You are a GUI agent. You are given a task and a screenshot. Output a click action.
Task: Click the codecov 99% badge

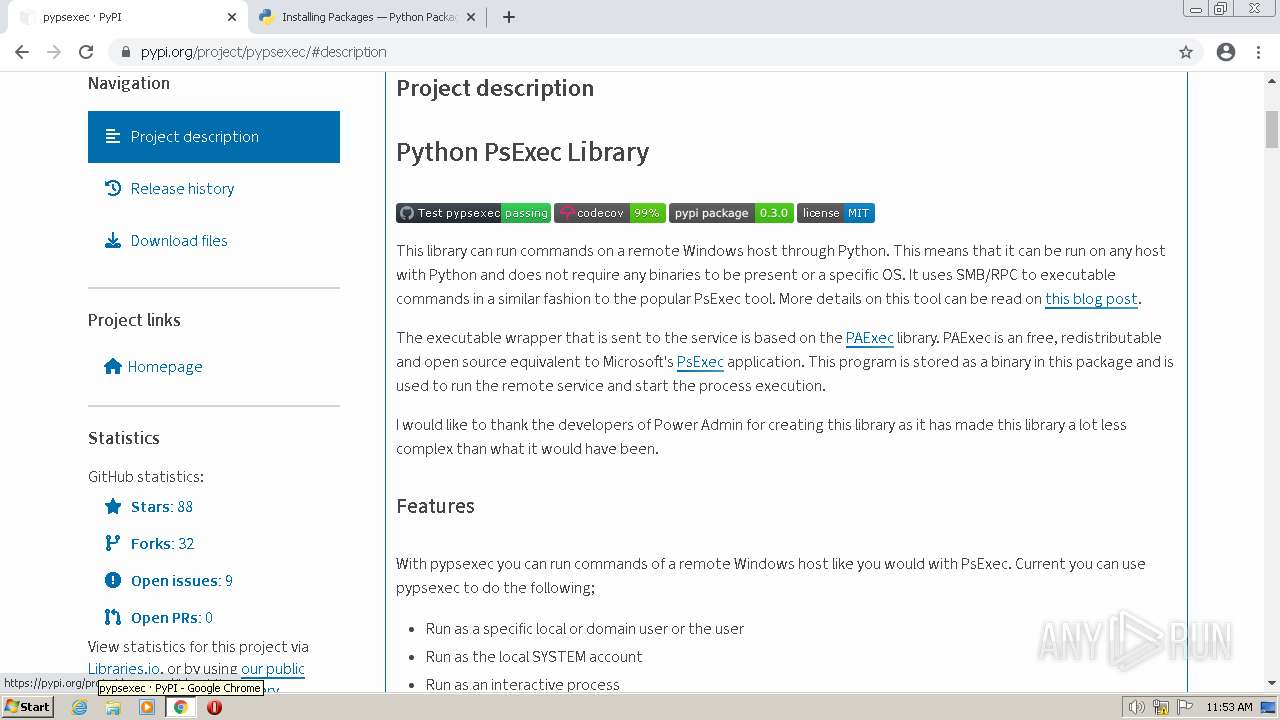click(610, 213)
